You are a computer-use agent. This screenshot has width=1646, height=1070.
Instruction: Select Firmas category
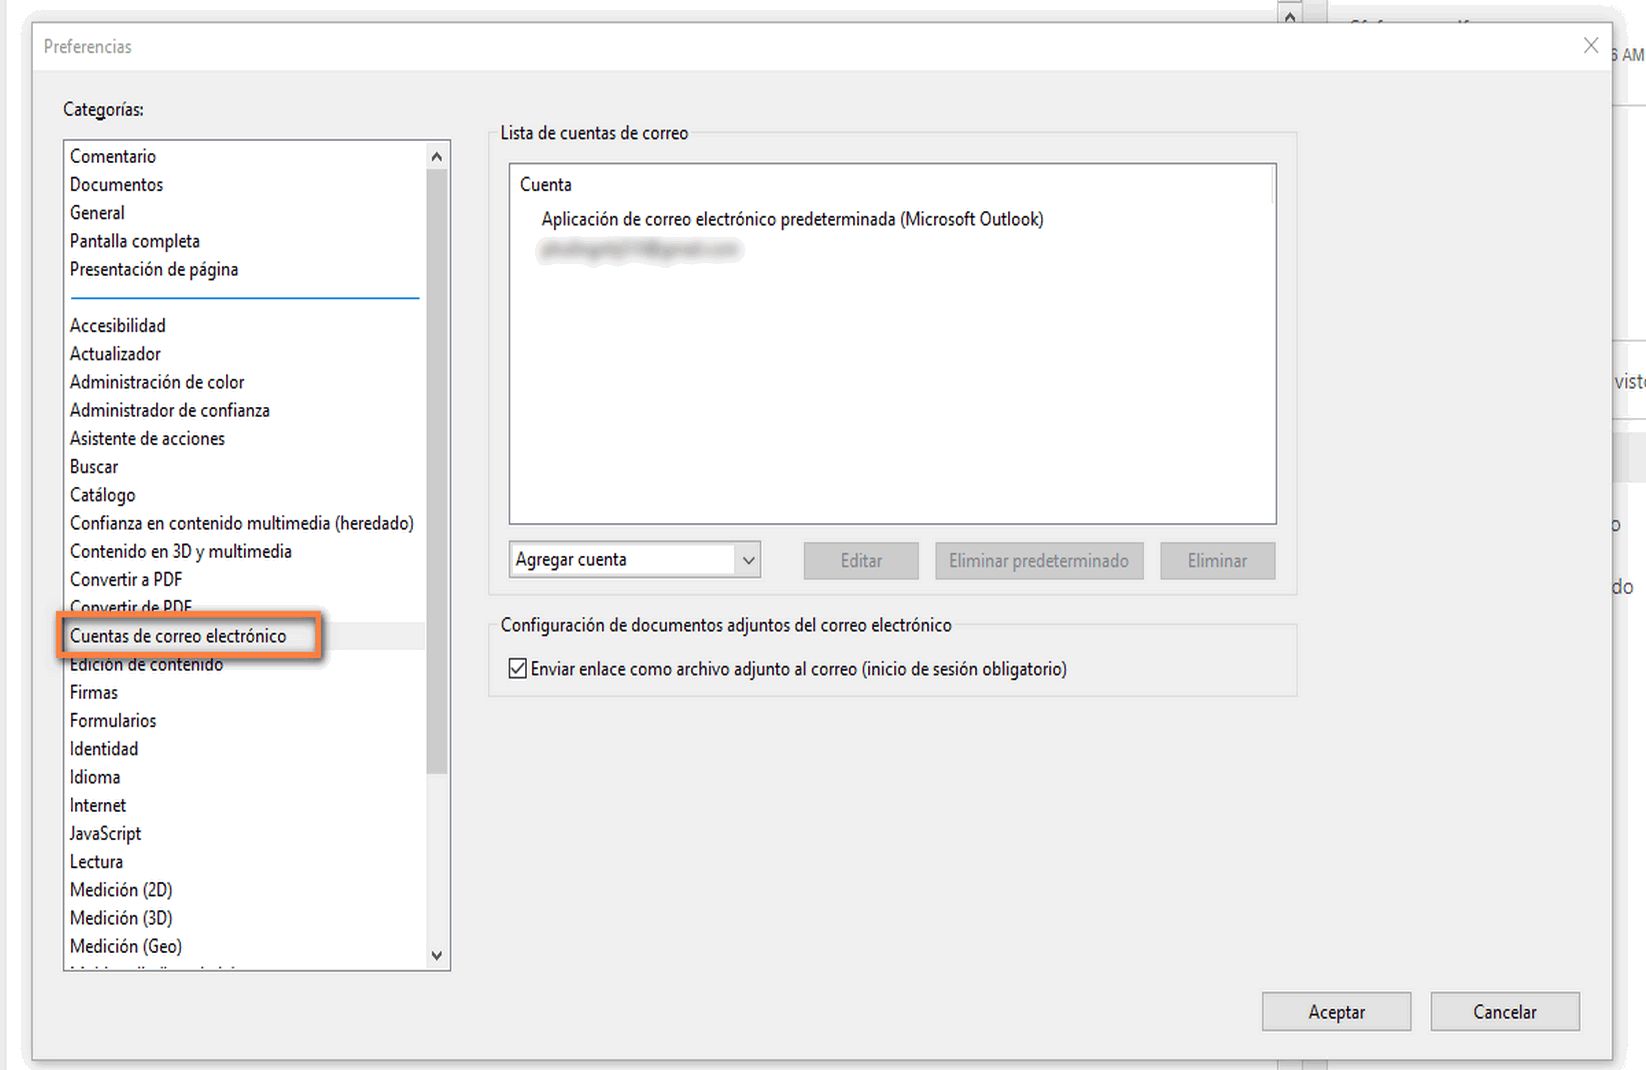click(94, 692)
